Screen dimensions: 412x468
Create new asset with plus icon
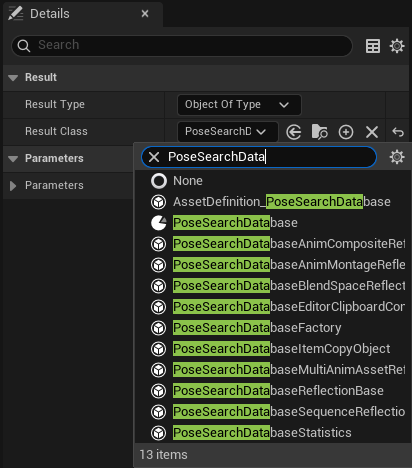pyautogui.click(x=346, y=132)
